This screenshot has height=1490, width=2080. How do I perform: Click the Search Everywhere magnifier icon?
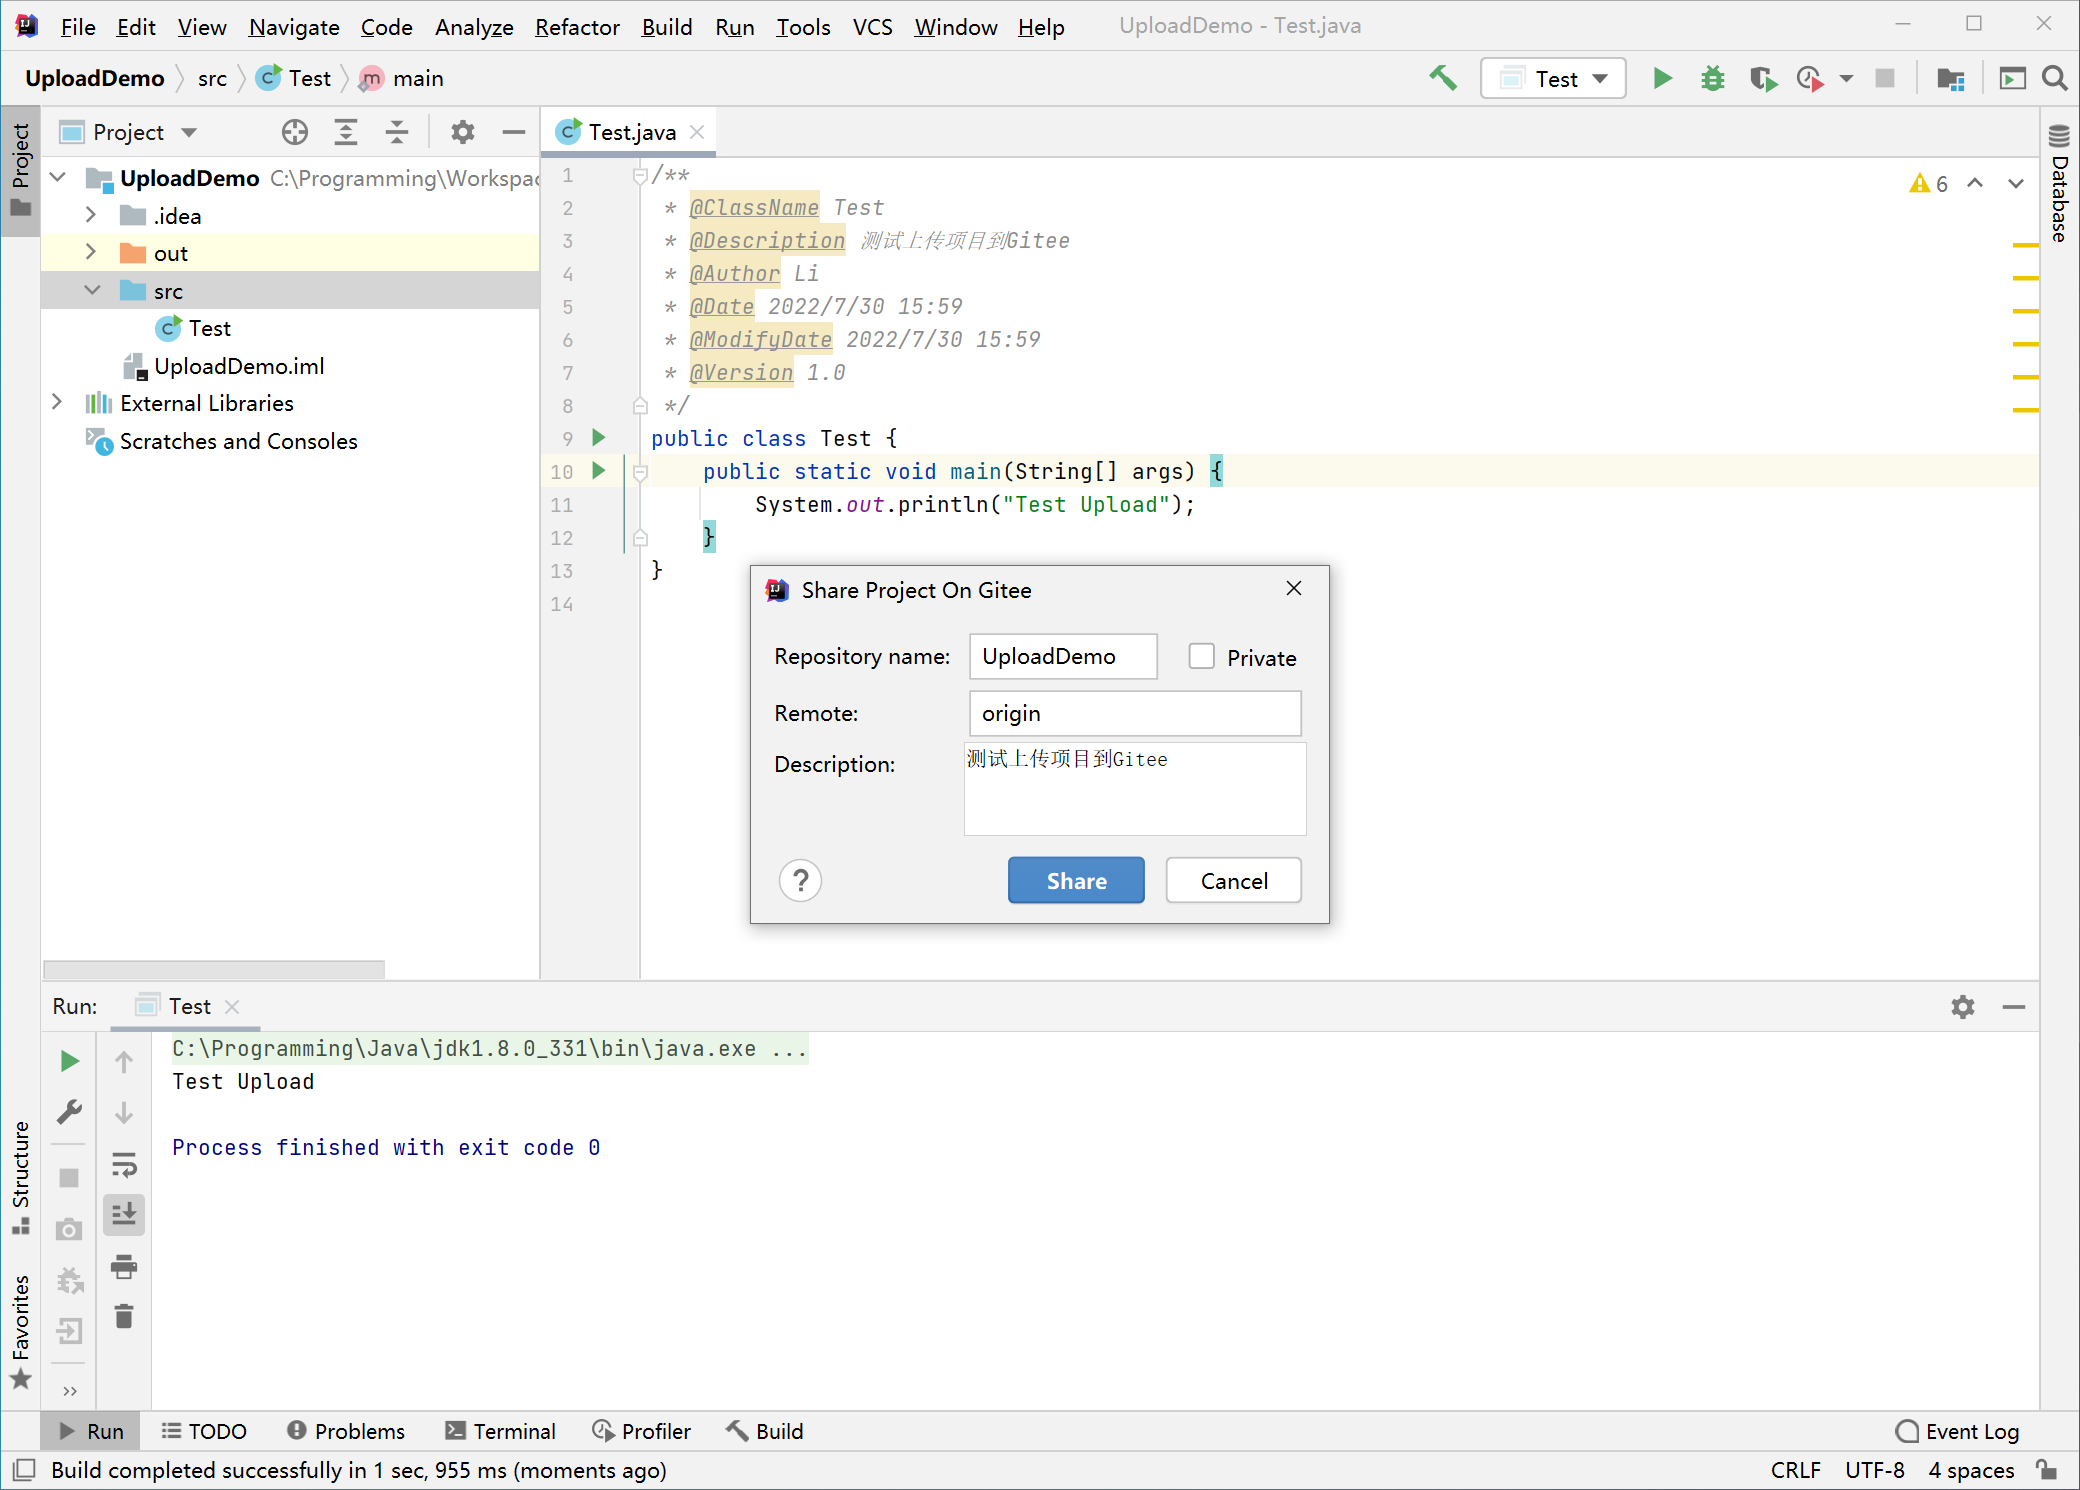pyautogui.click(x=2055, y=78)
